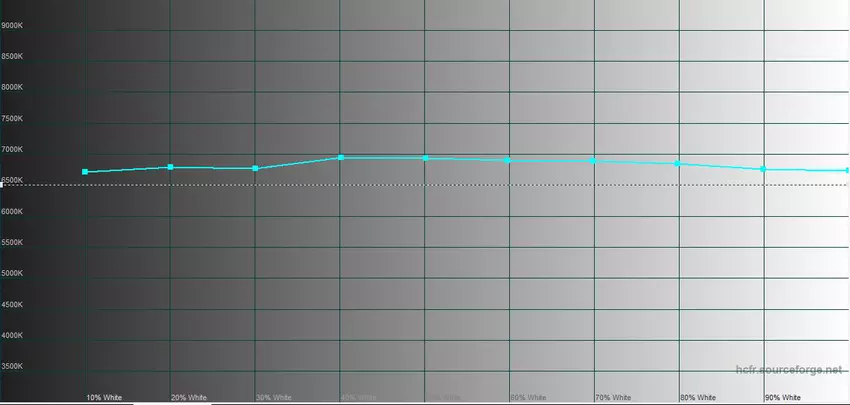
Task: Click the curve marker at 50% White
Action: click(425, 158)
